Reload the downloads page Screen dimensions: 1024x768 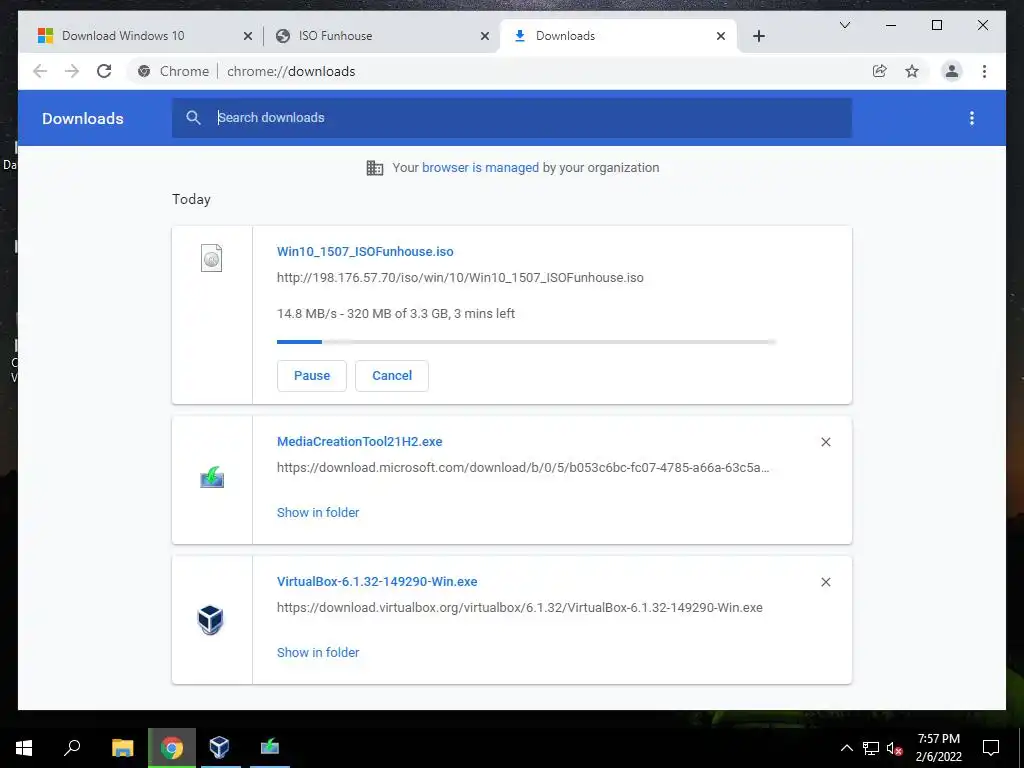click(x=104, y=71)
